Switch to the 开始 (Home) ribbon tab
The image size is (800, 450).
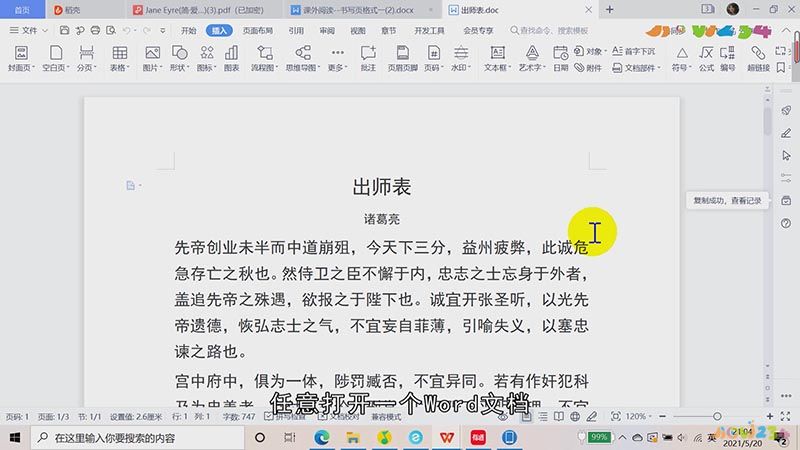188,31
